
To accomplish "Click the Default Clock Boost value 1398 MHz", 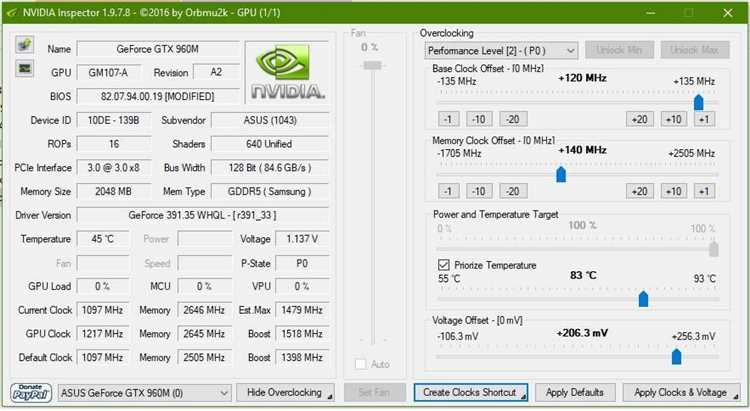I will [x=302, y=357].
